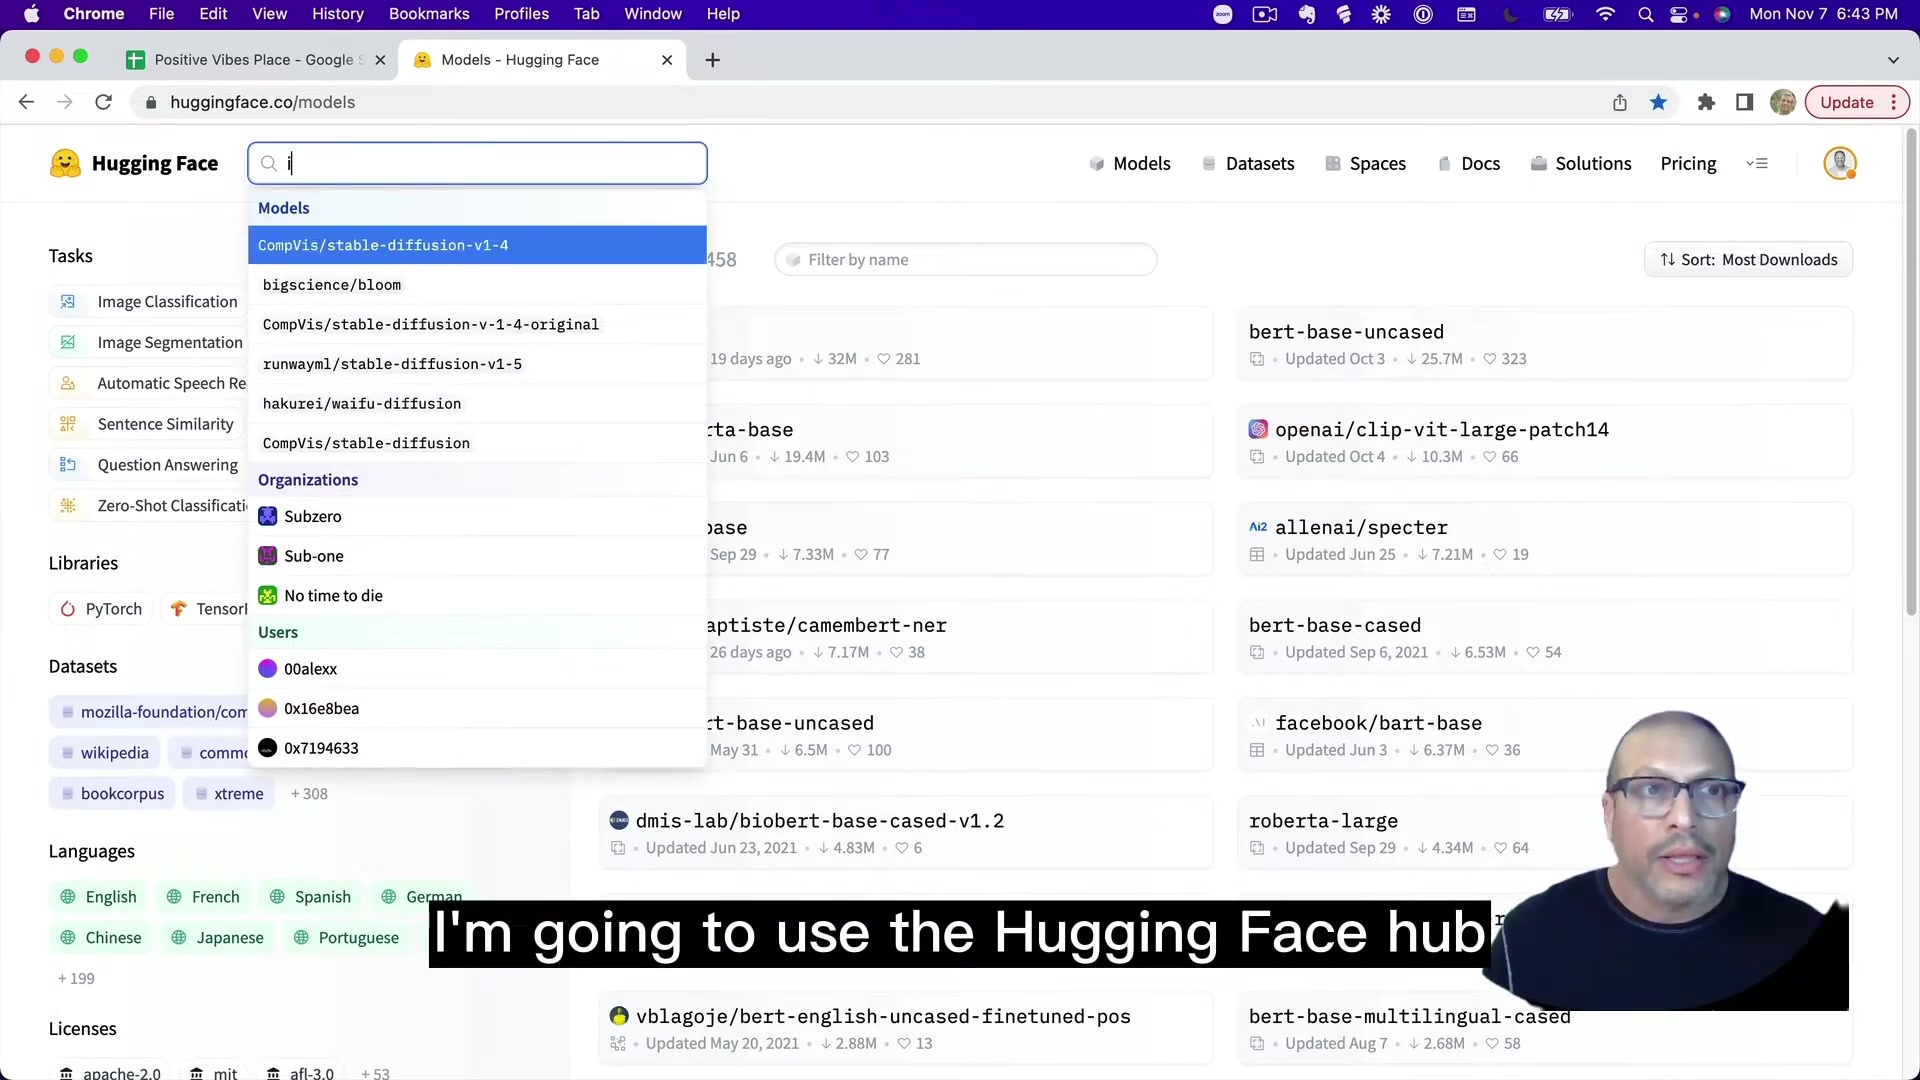Filter by xtreme dataset tag
This screenshot has width=1920, height=1080.
click(x=229, y=794)
